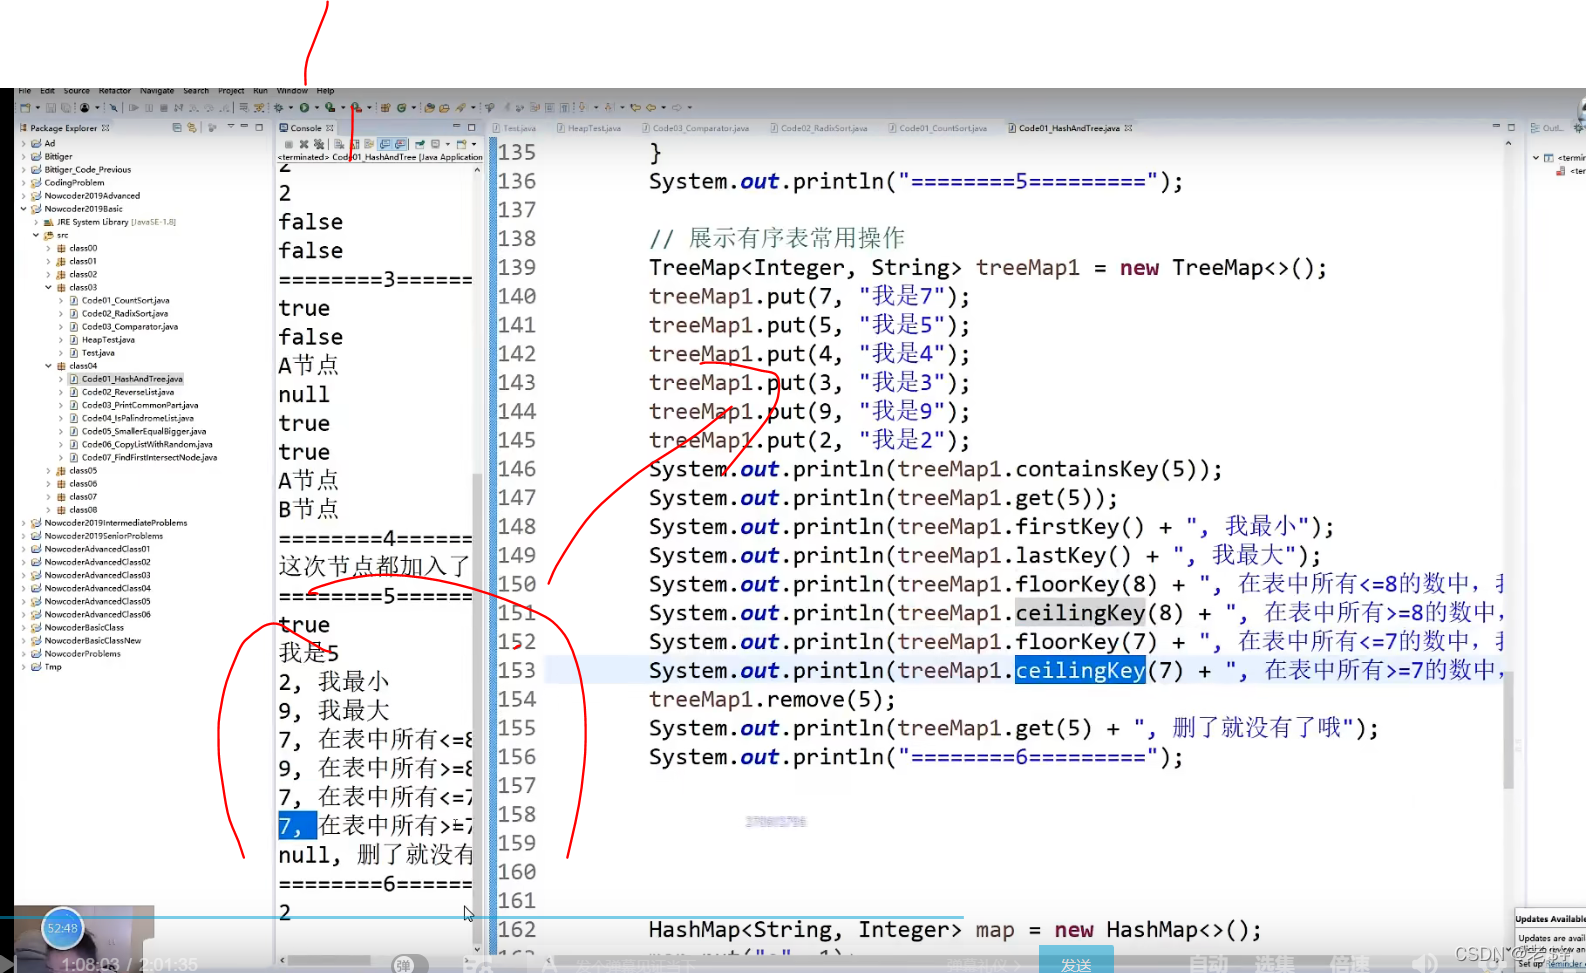Image resolution: width=1586 pixels, height=973 pixels.
Task: Expand the Ad project node
Action: [x=23, y=143]
